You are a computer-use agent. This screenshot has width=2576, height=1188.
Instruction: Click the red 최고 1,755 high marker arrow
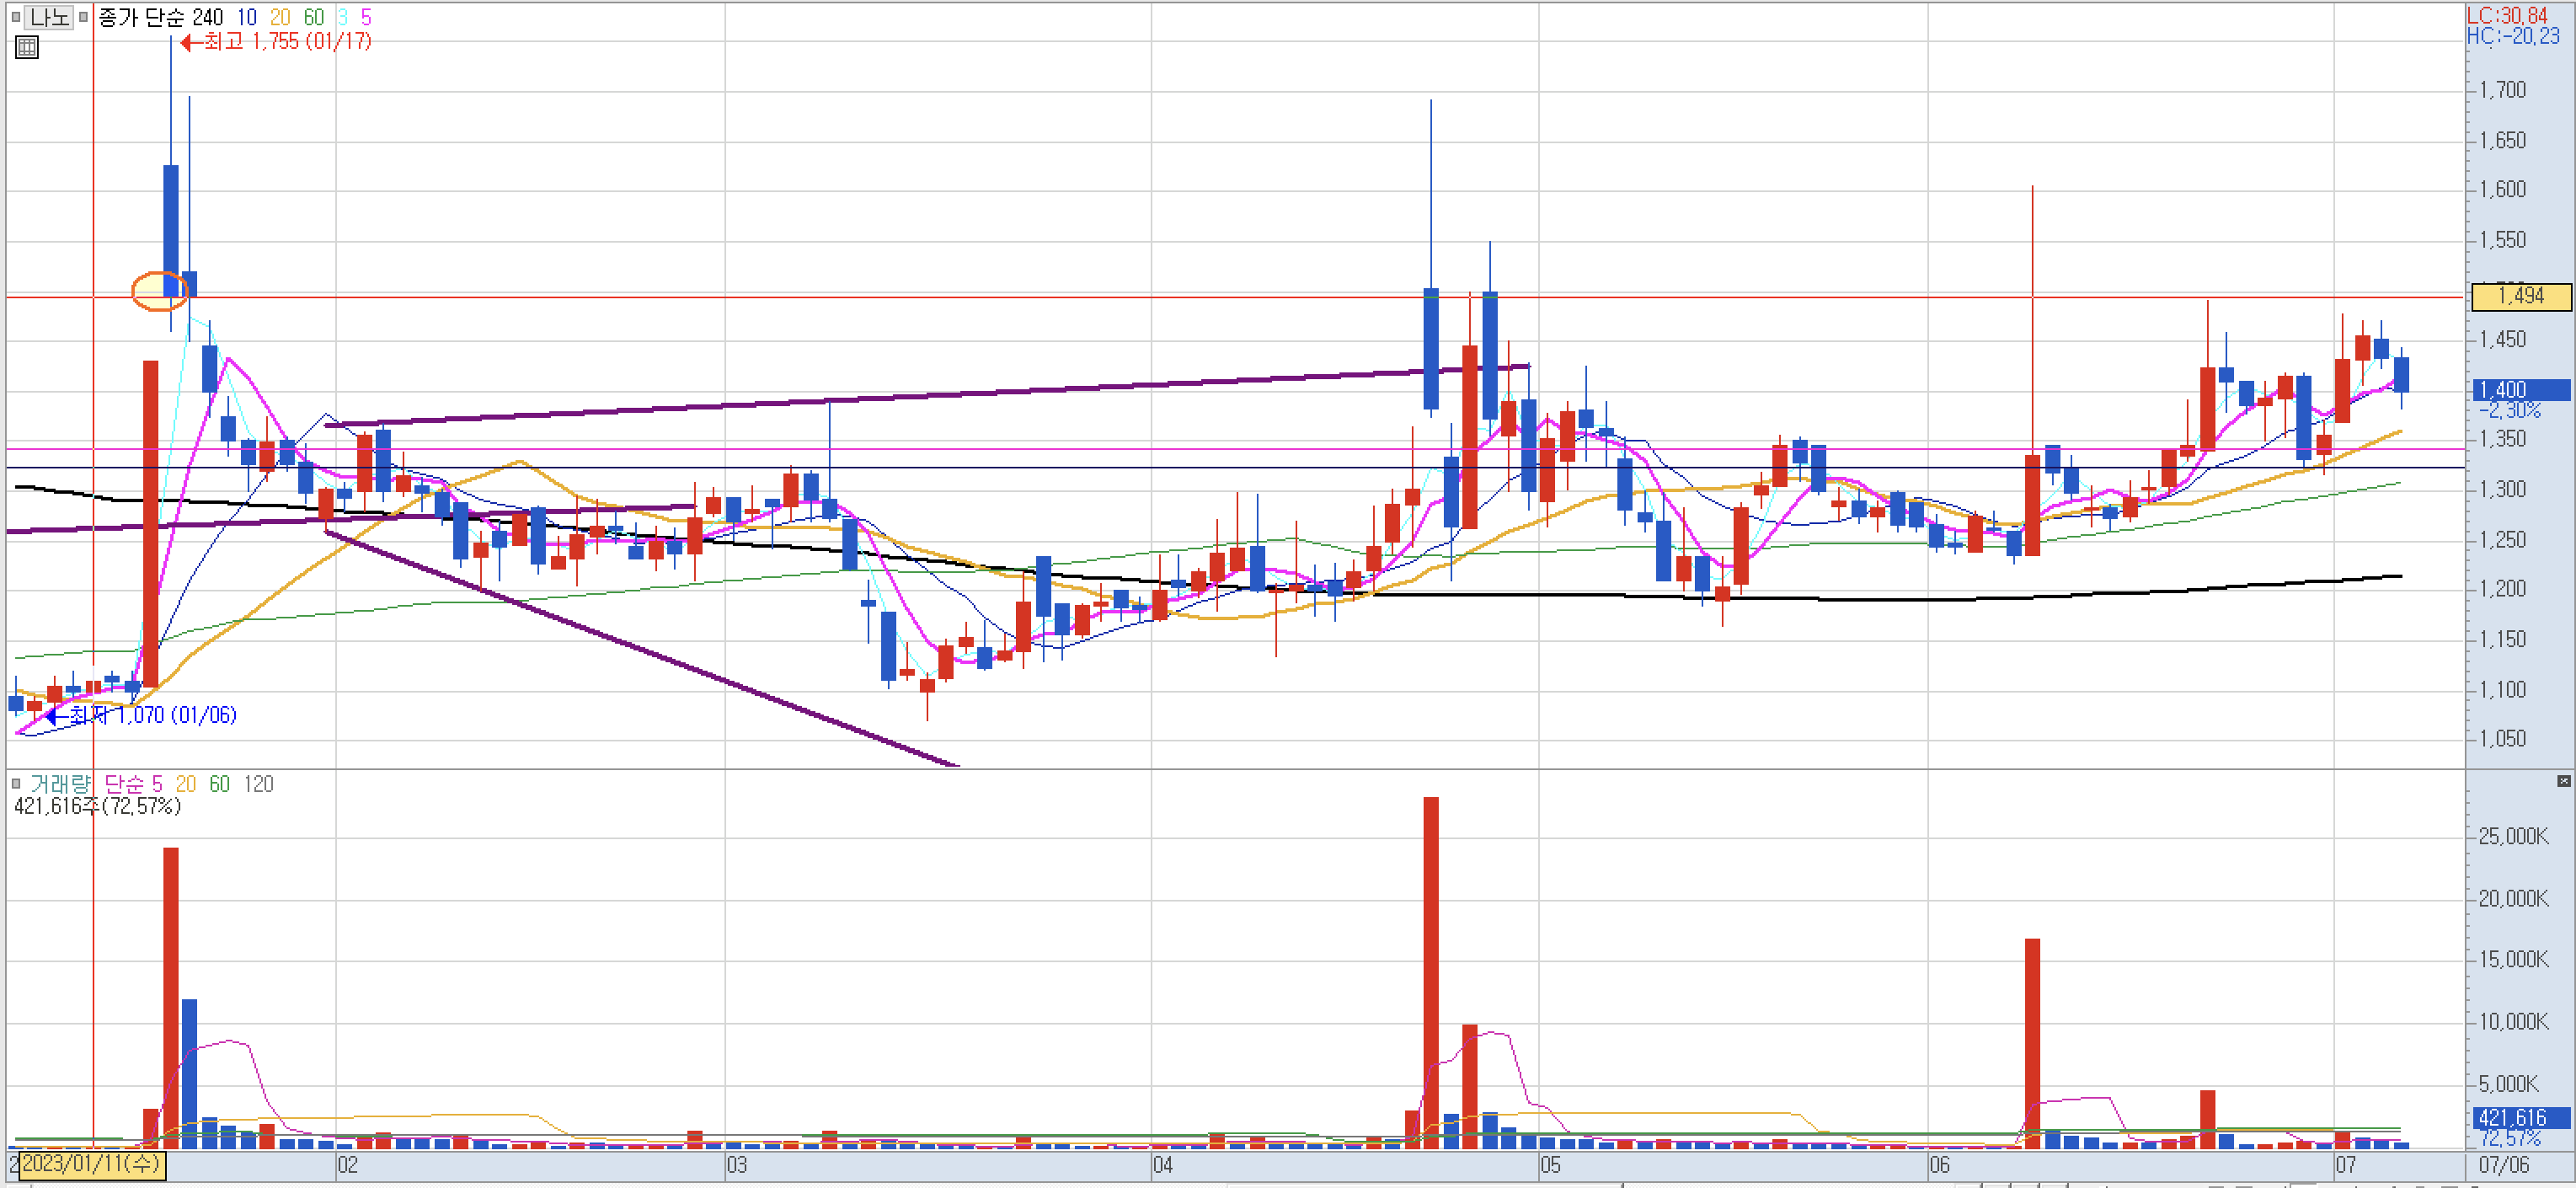point(190,42)
